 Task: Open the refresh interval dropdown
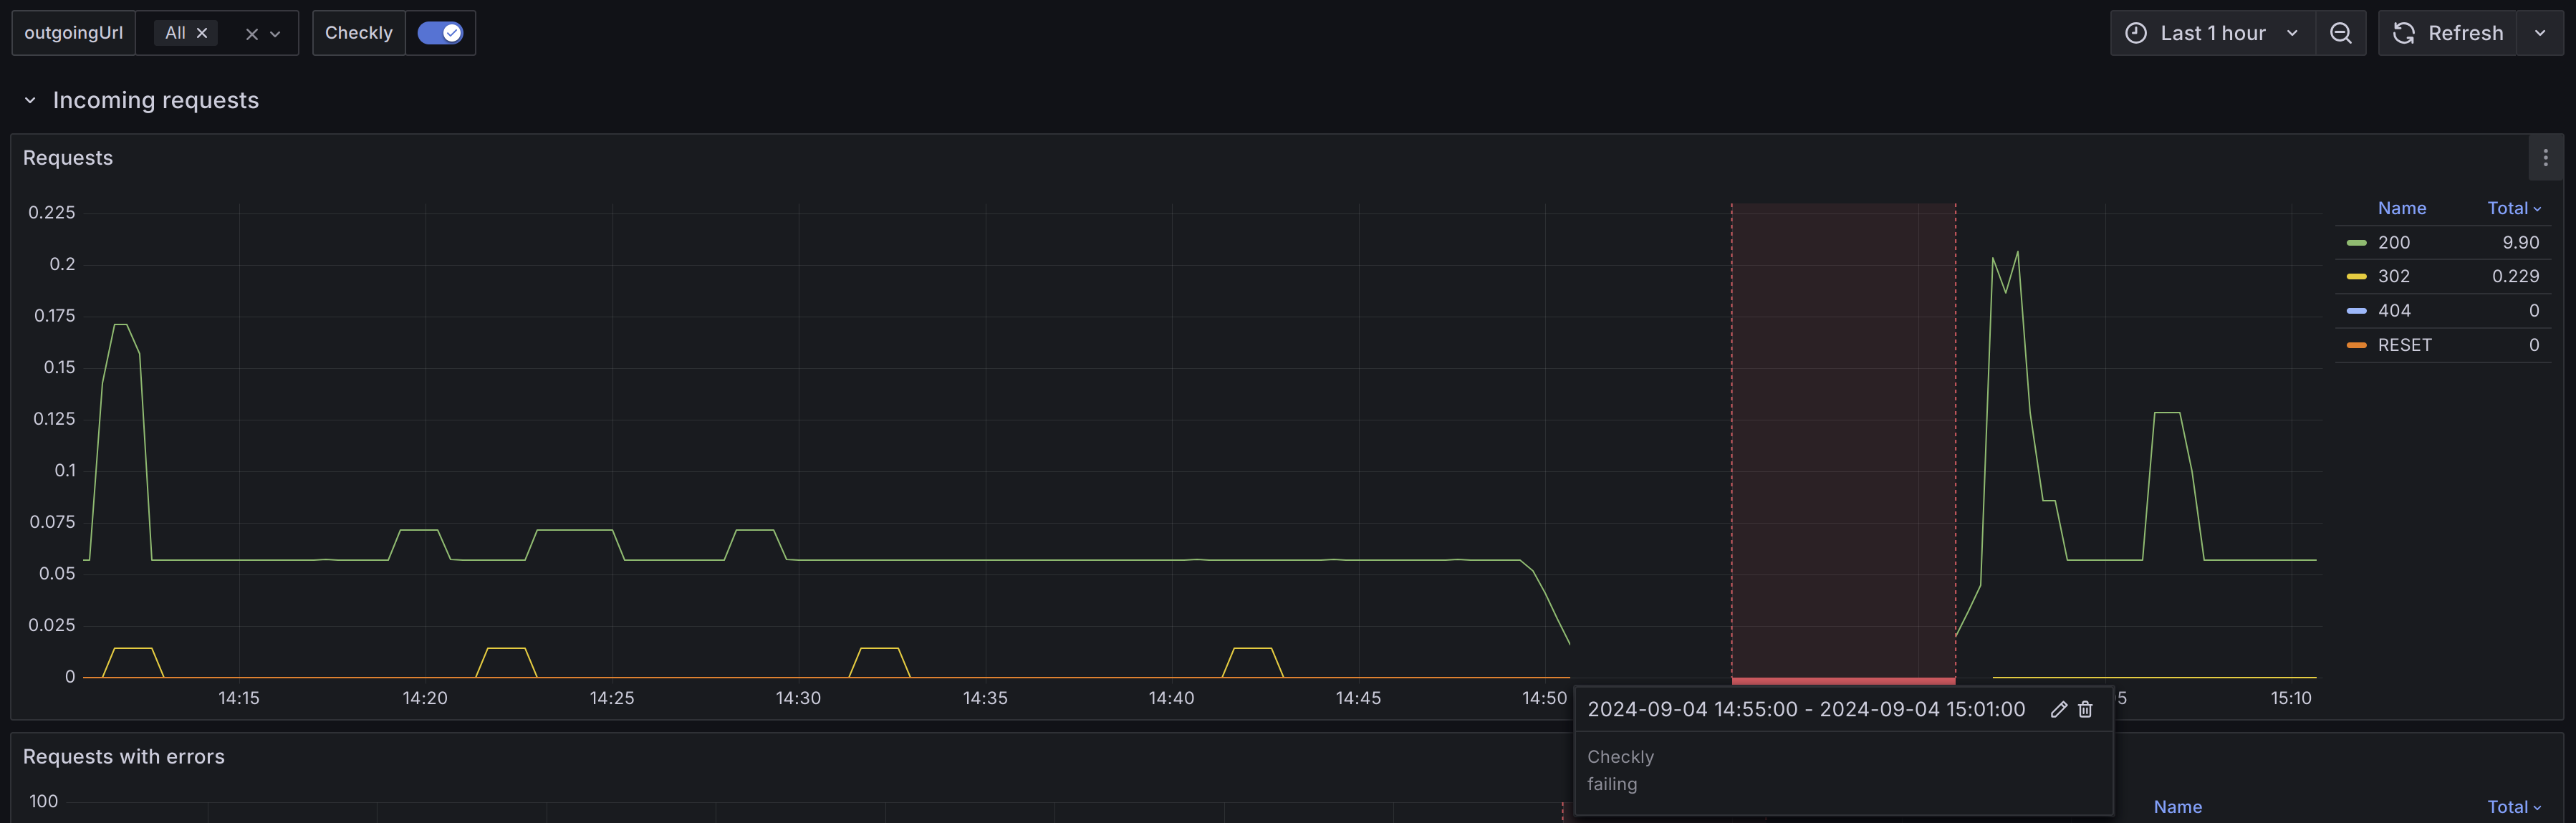(2540, 33)
